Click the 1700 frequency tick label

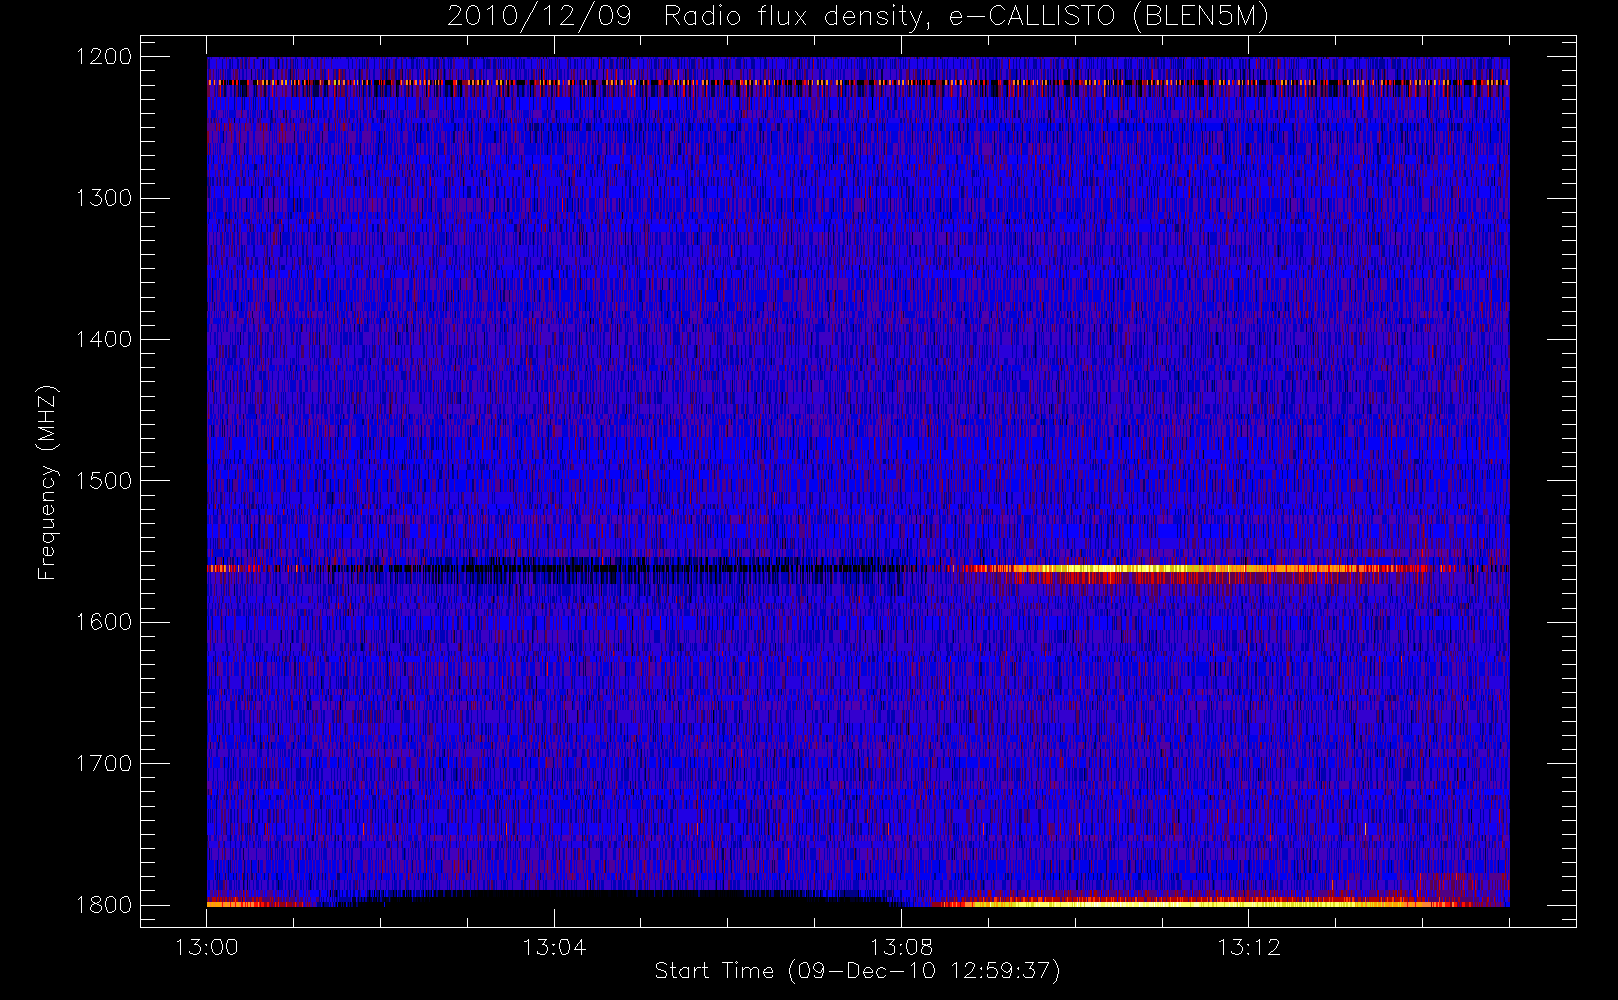(104, 763)
